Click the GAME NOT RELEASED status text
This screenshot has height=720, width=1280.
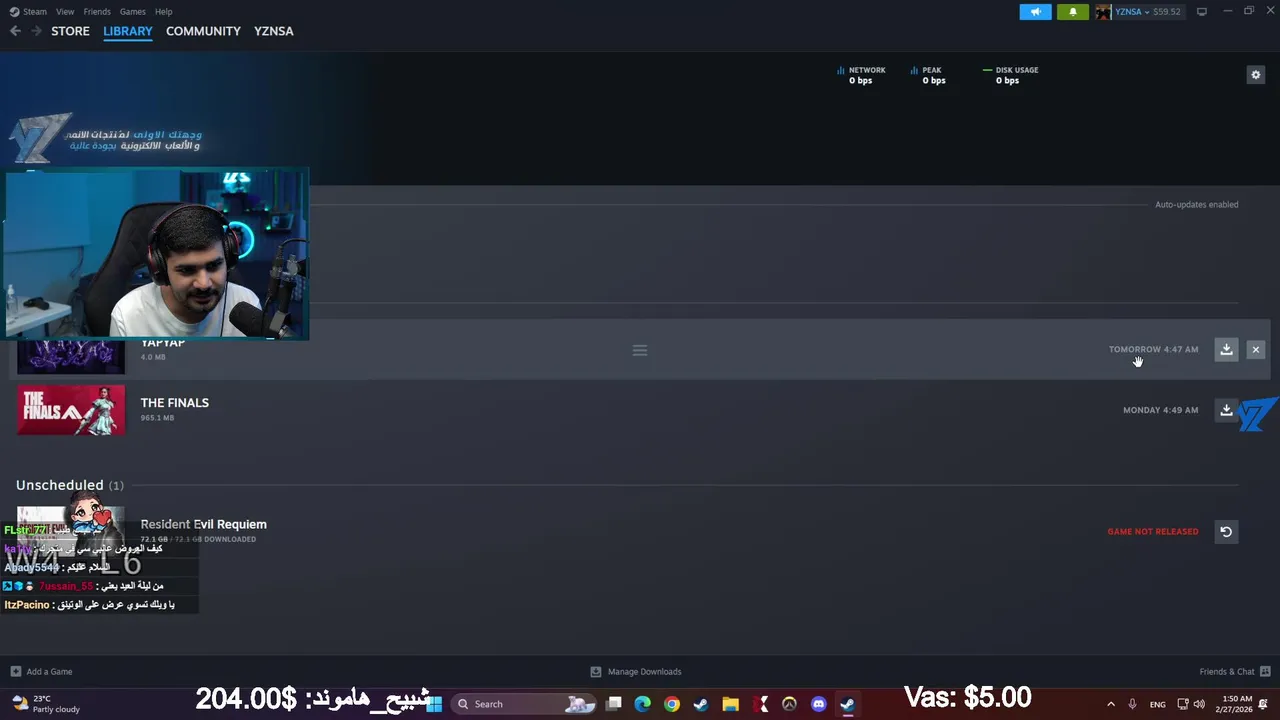pyautogui.click(x=1152, y=532)
